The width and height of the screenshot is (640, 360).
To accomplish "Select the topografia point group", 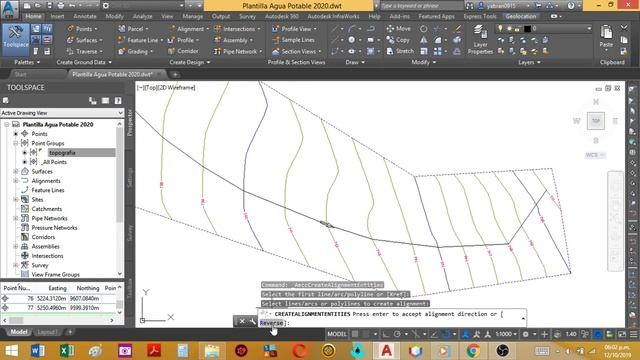I will coord(62,153).
